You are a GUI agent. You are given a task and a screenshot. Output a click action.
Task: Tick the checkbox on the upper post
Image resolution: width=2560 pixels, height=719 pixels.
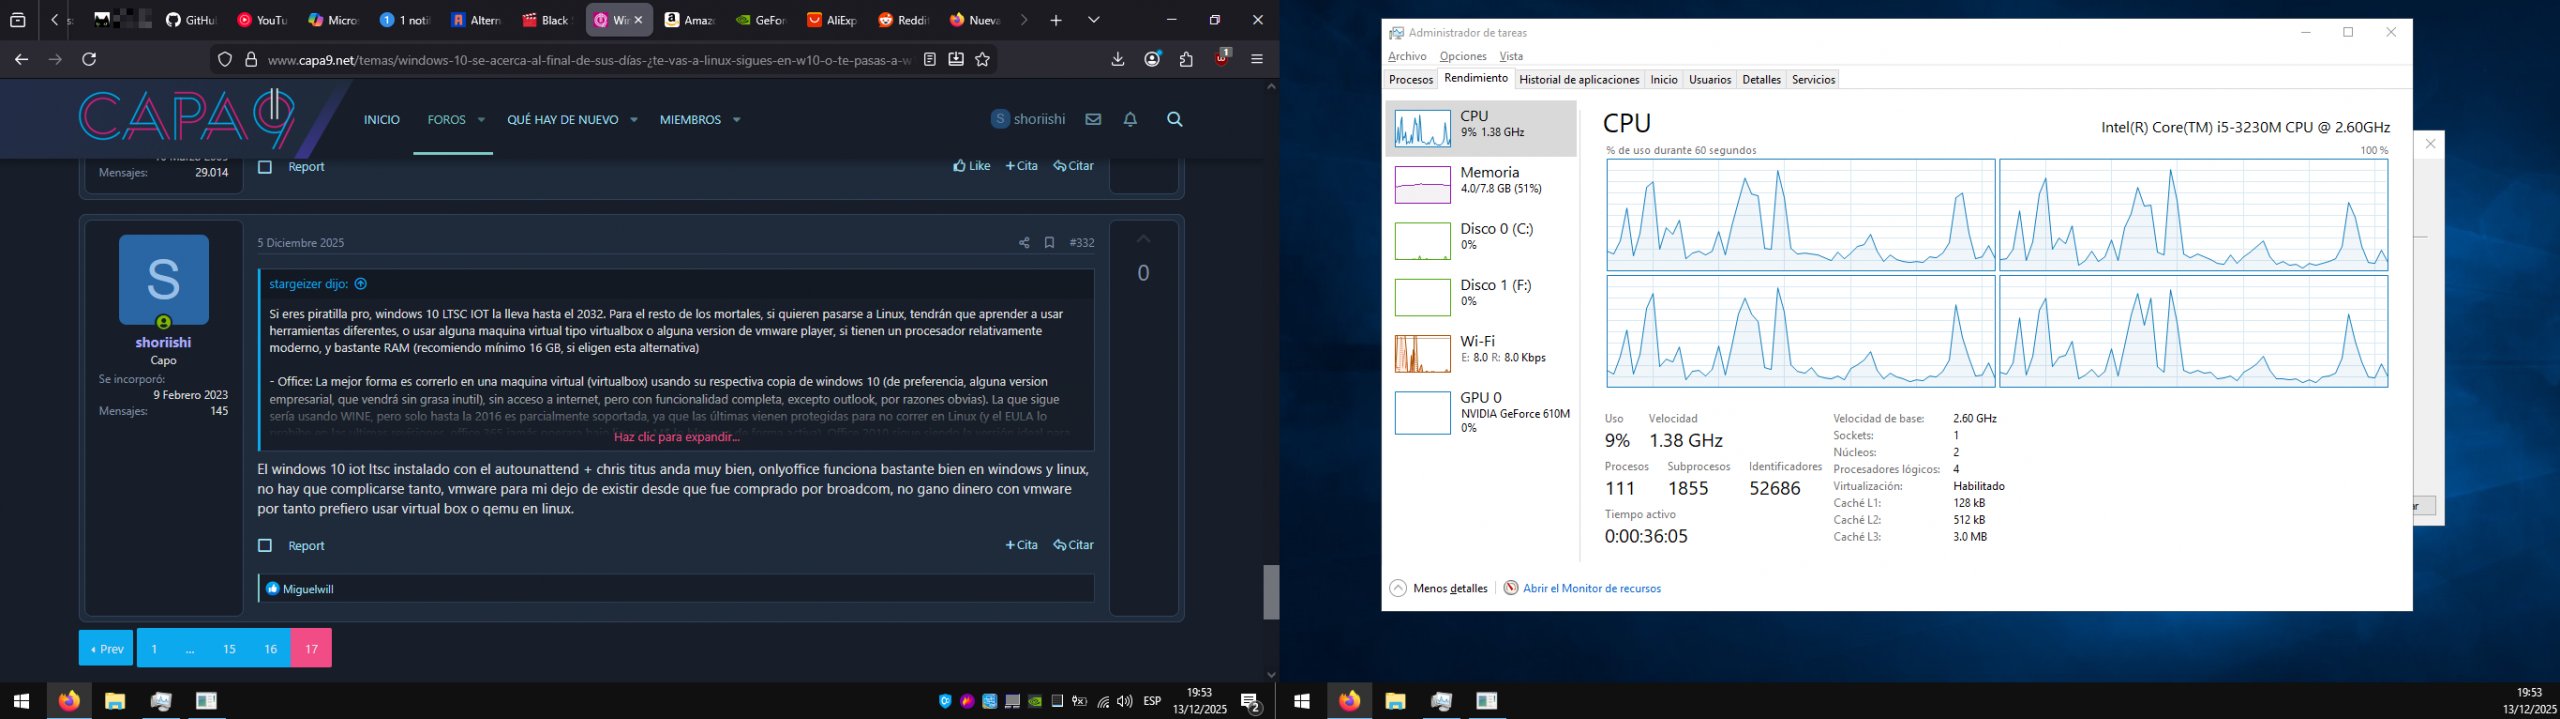(265, 167)
